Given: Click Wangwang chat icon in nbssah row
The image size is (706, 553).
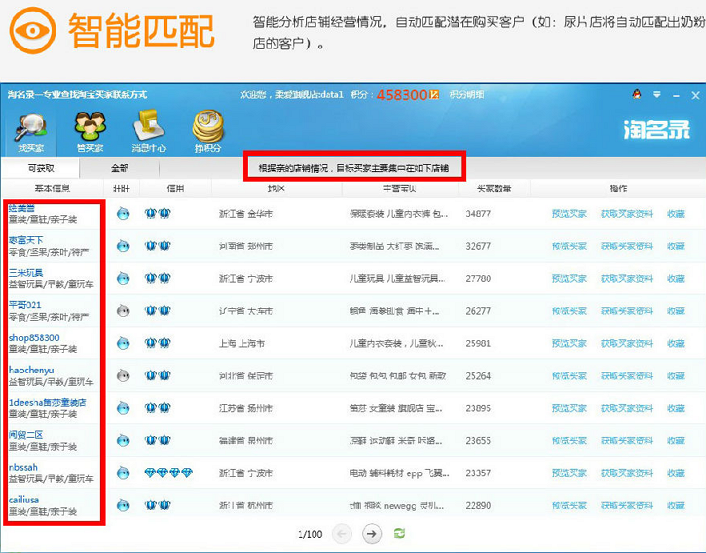Looking at the screenshot, I should point(123,473).
